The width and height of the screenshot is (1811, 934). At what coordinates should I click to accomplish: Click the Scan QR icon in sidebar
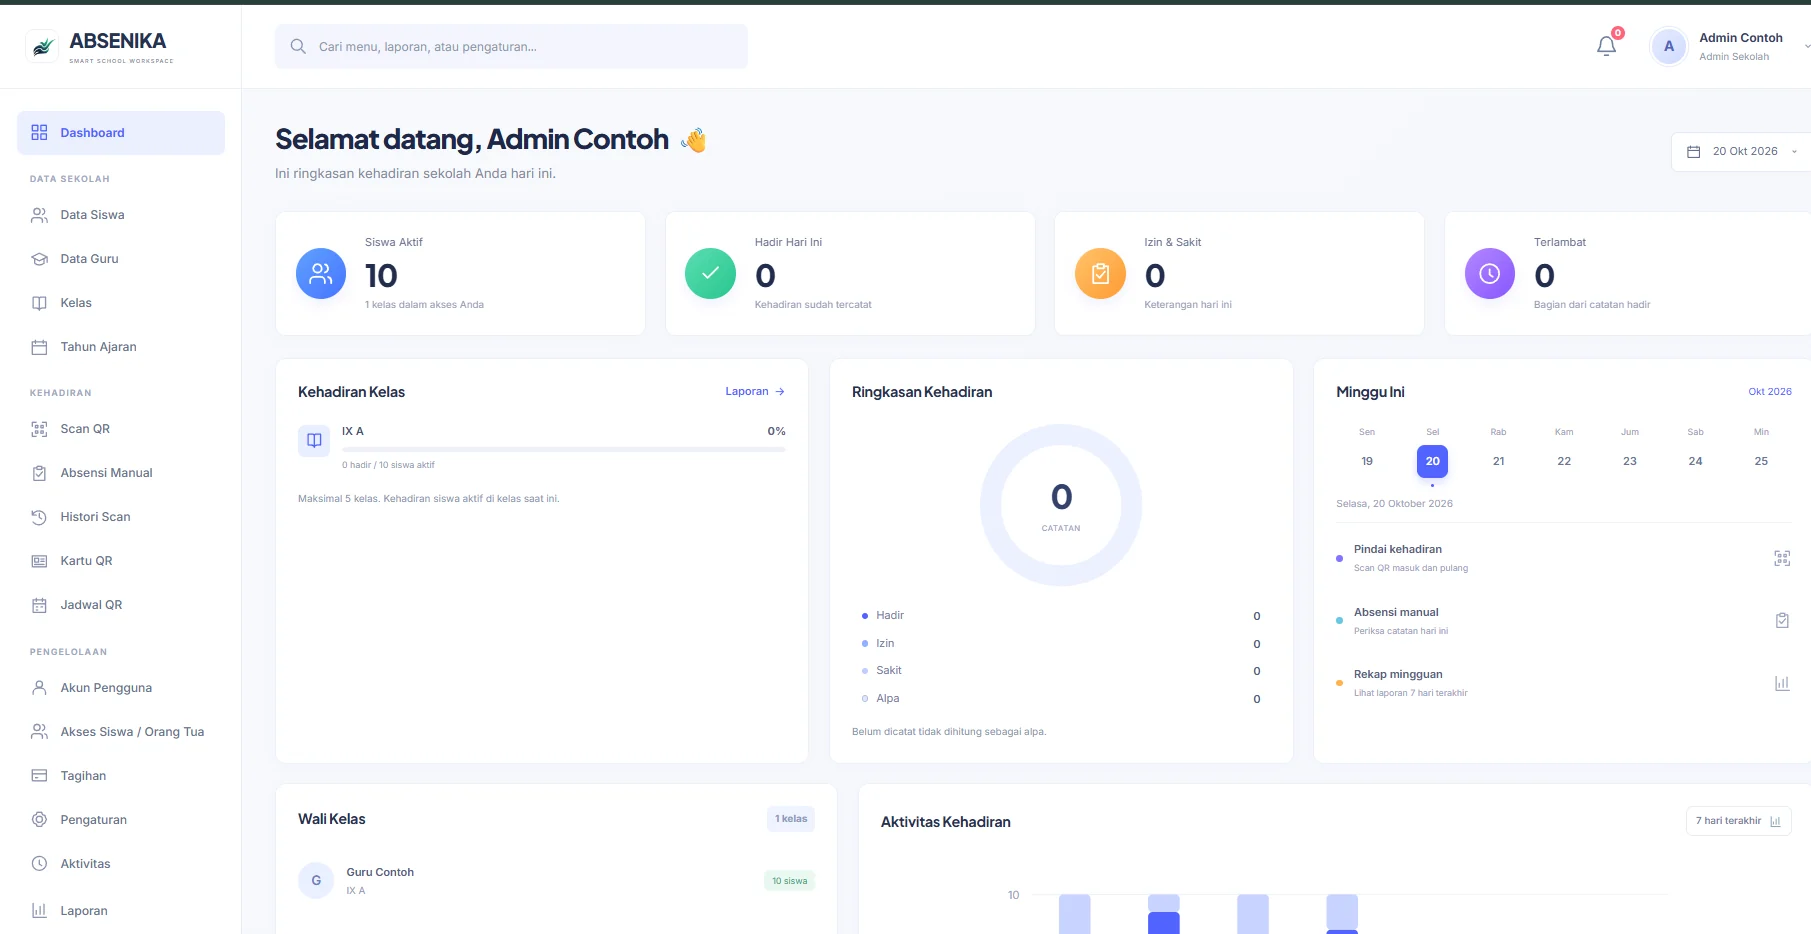tap(39, 429)
